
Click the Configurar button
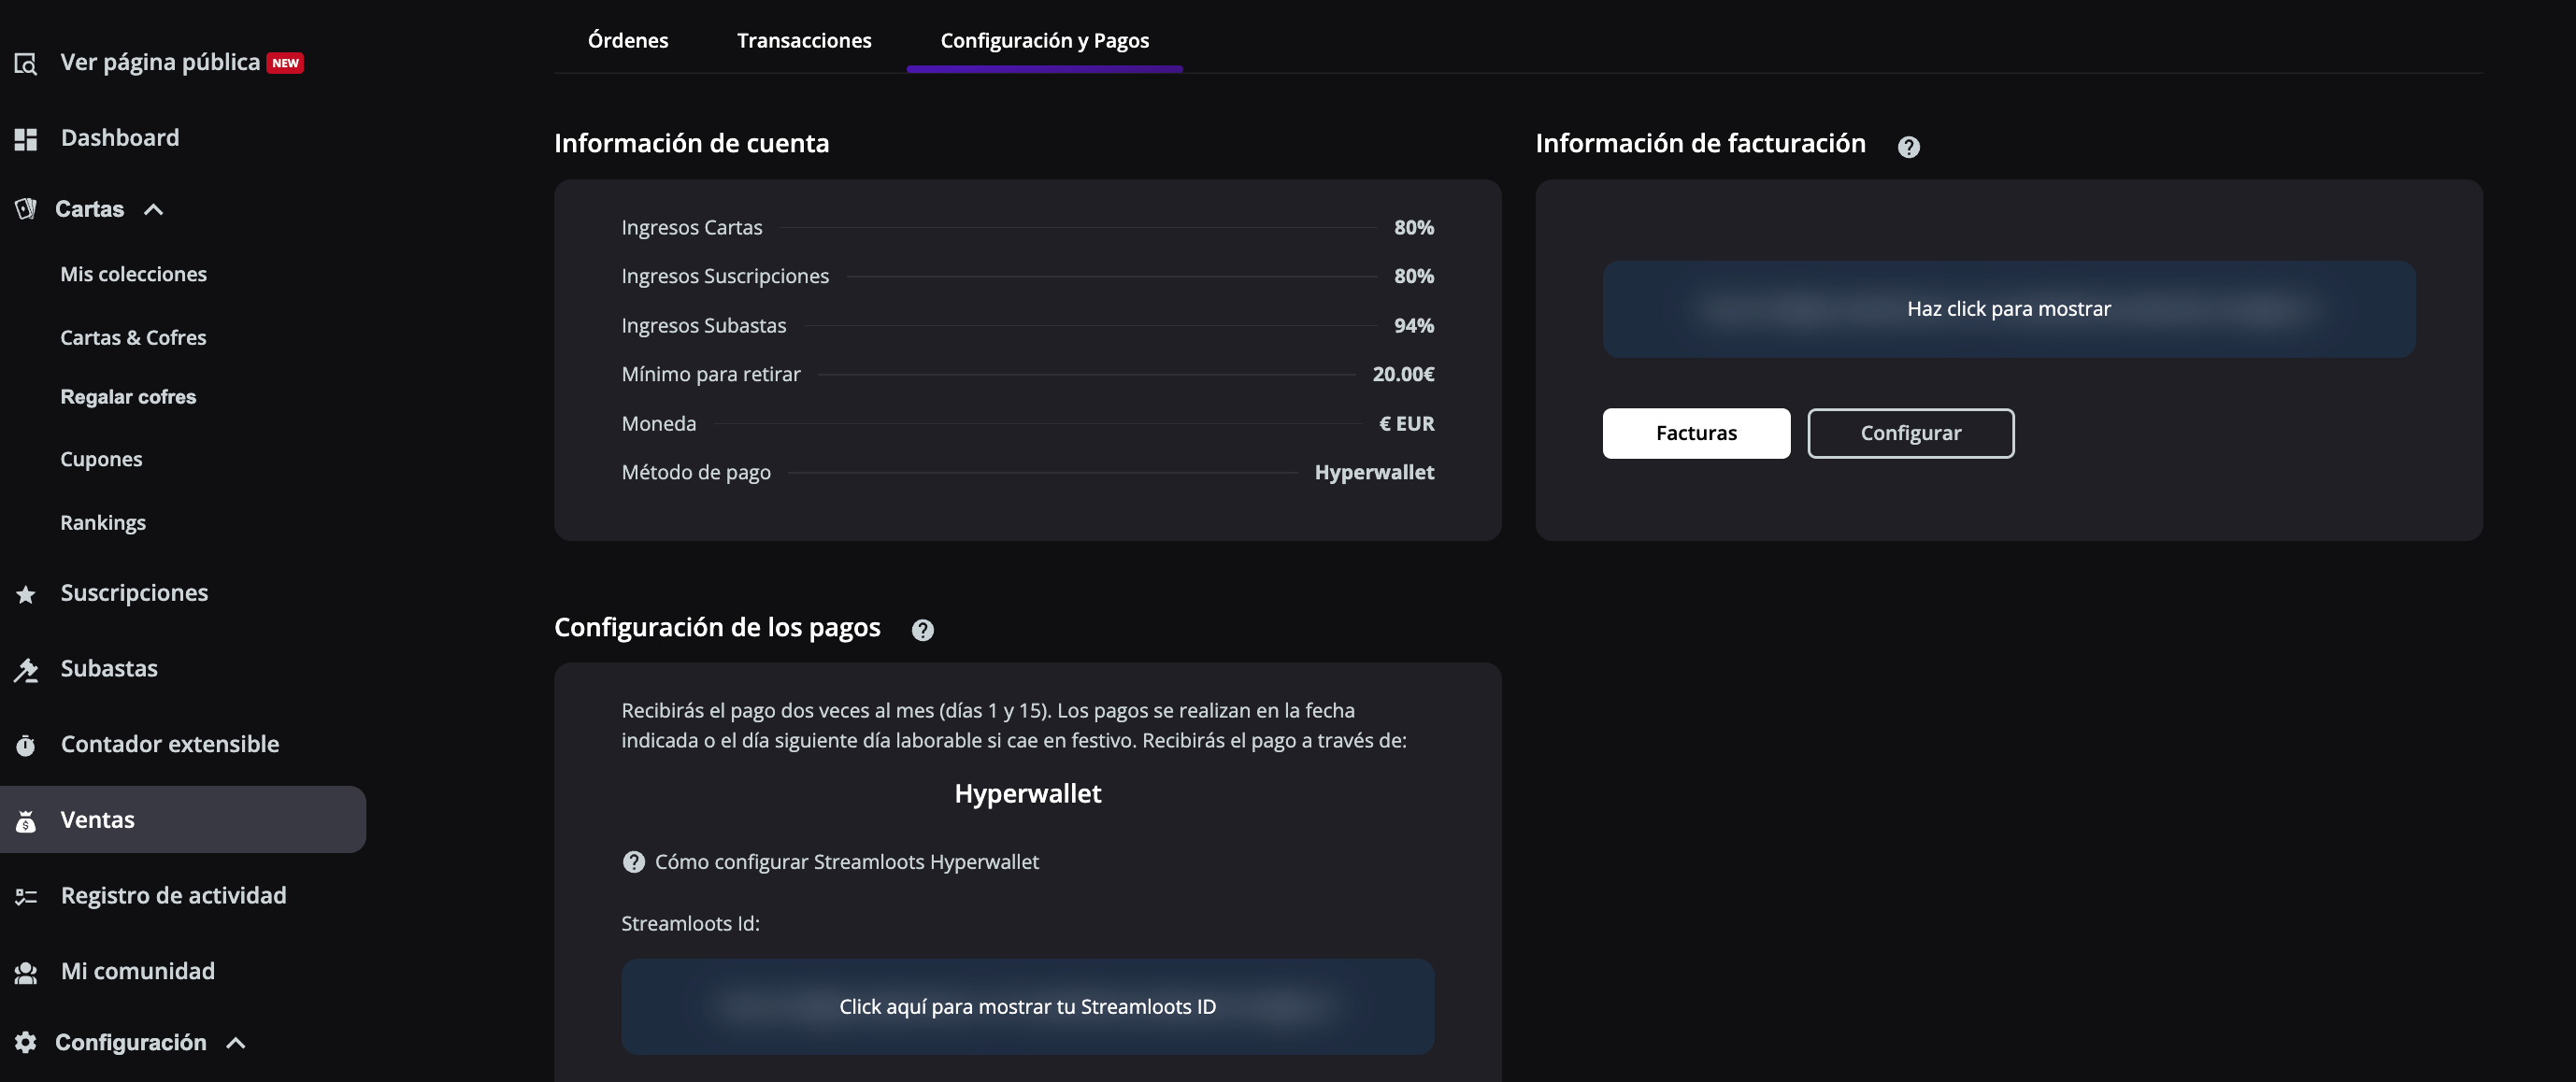[x=1910, y=433]
